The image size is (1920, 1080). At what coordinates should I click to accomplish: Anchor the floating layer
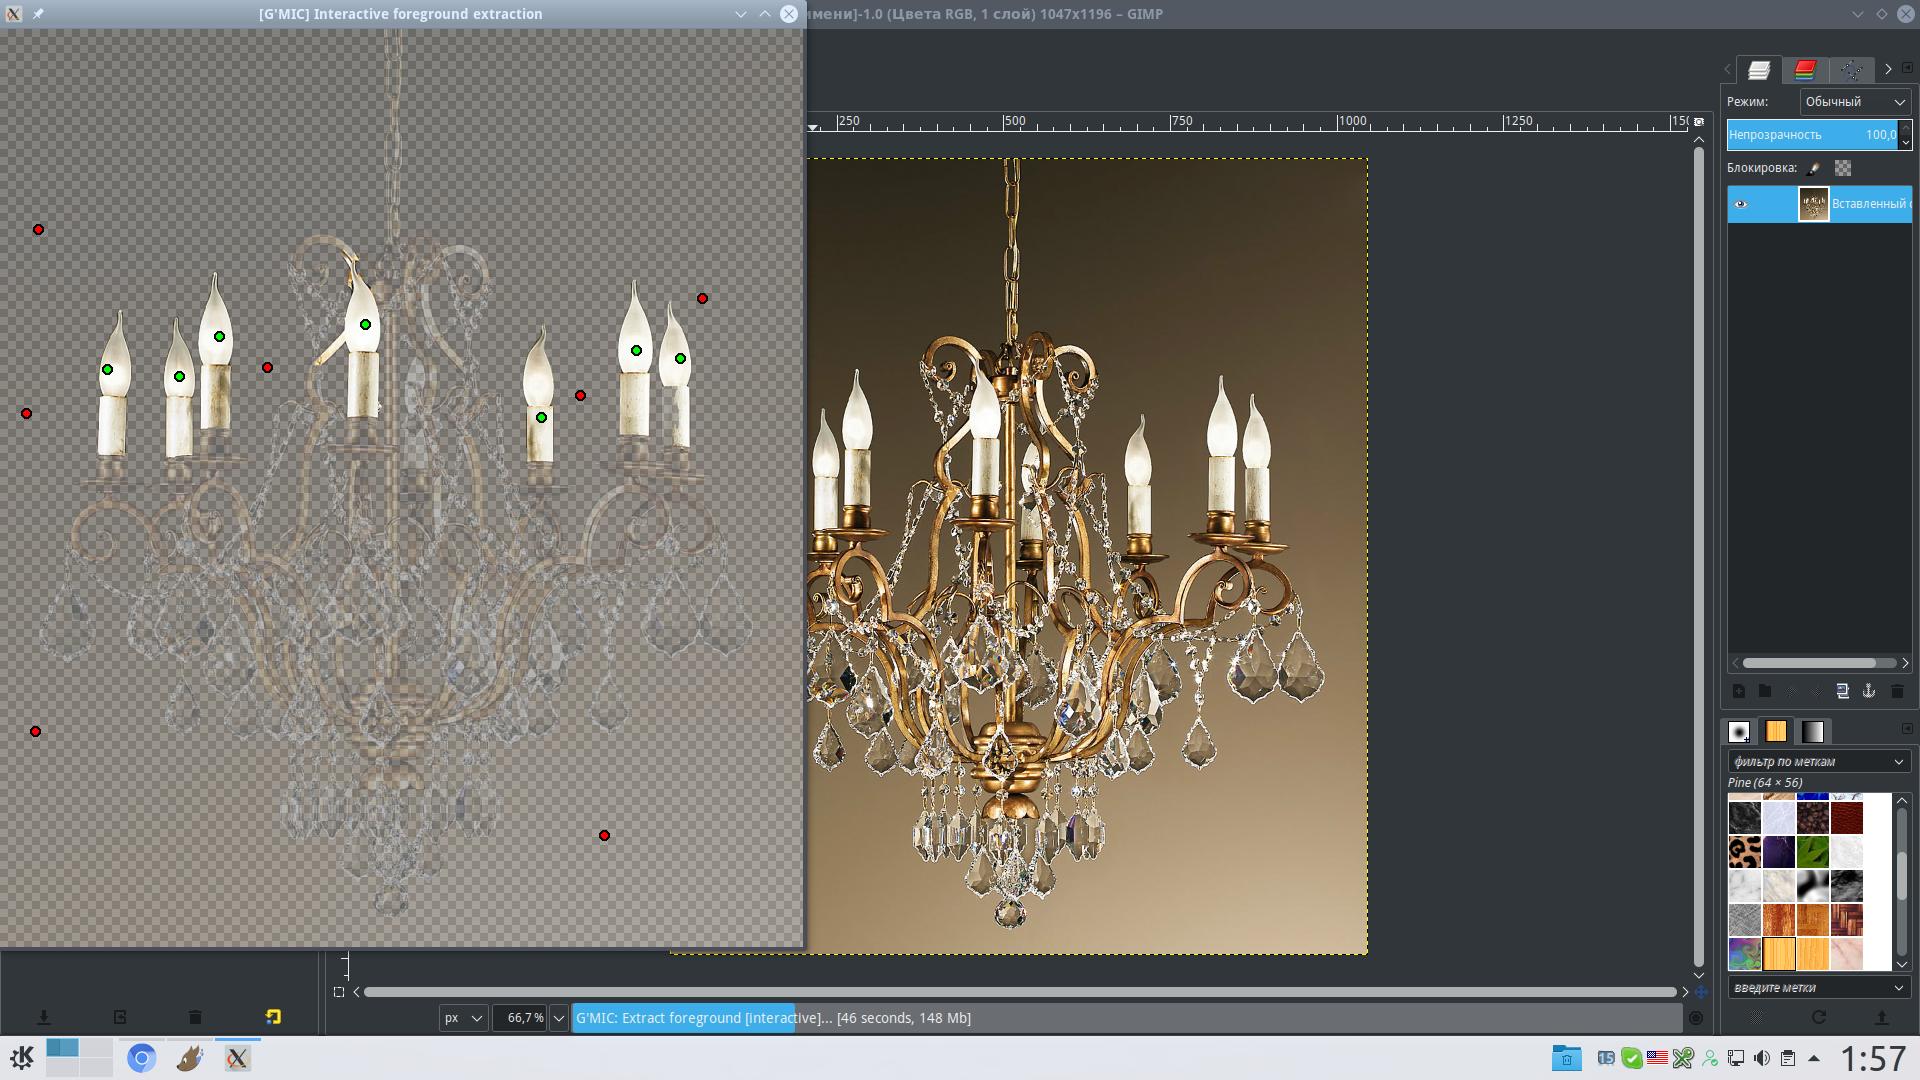coord(1869,691)
